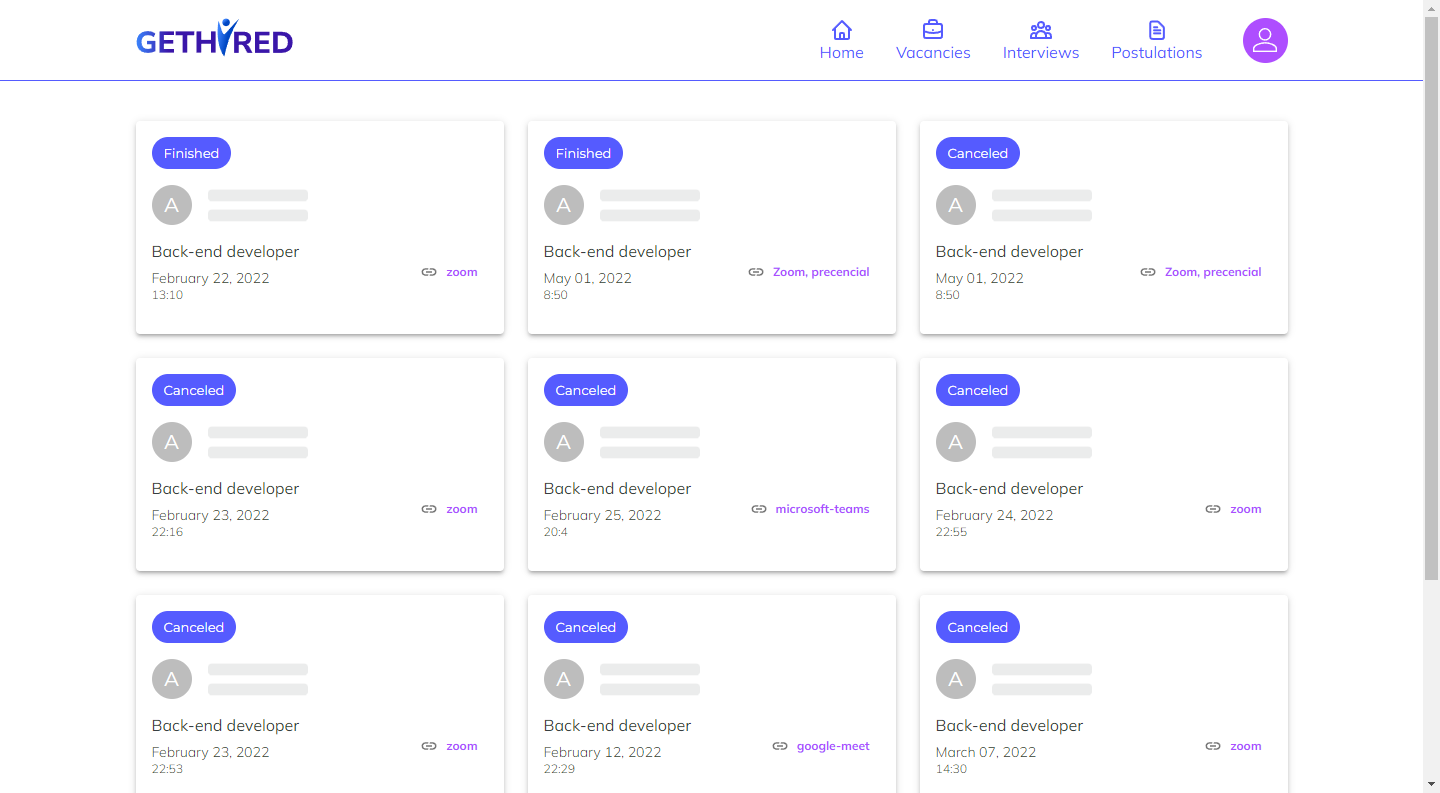Click the Finished status badge on the first card
This screenshot has width=1440, height=793.
click(191, 152)
